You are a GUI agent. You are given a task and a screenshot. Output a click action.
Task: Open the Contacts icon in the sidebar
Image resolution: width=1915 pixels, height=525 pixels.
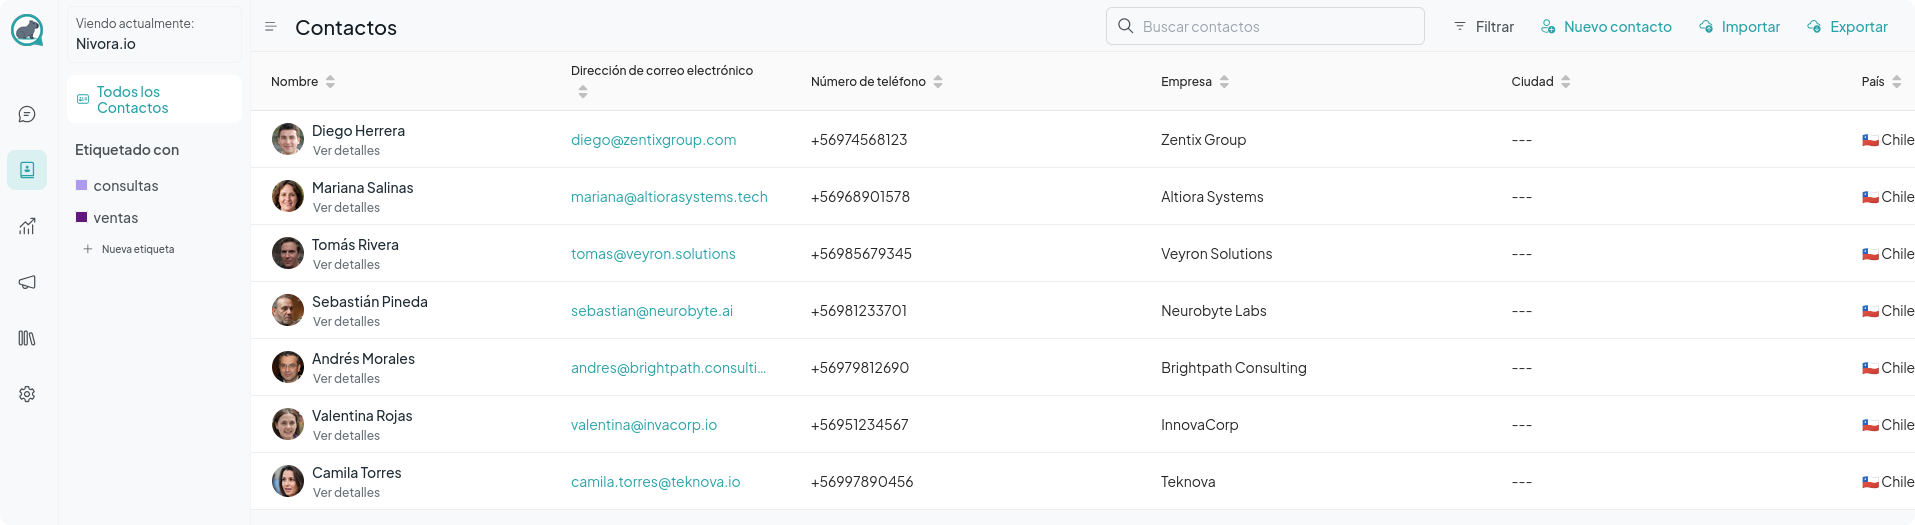pos(27,170)
